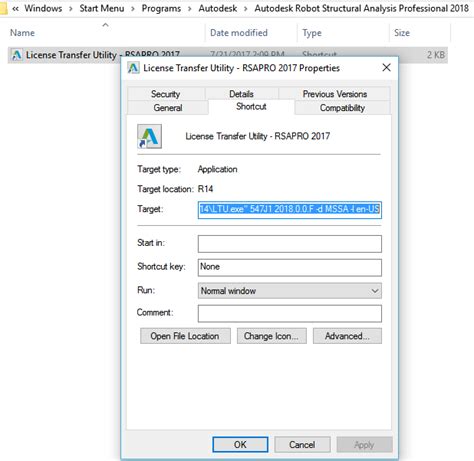Confirm with the OK button

(240, 444)
